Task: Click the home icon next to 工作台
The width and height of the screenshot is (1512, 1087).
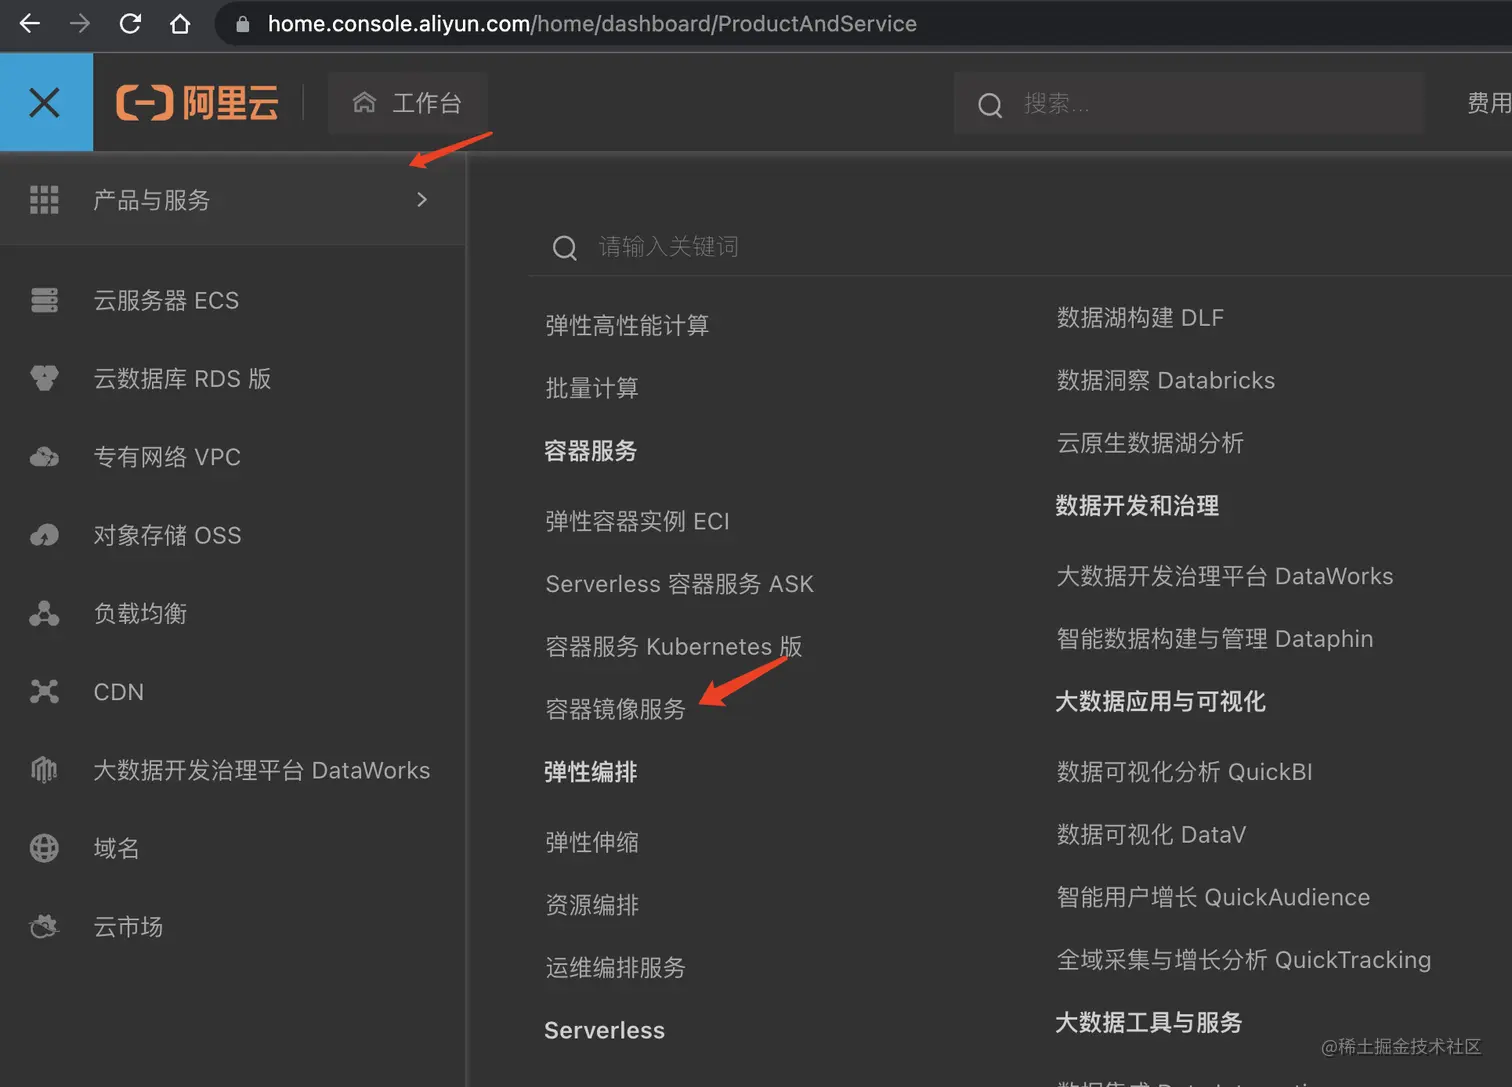Action: pyautogui.click(x=365, y=102)
